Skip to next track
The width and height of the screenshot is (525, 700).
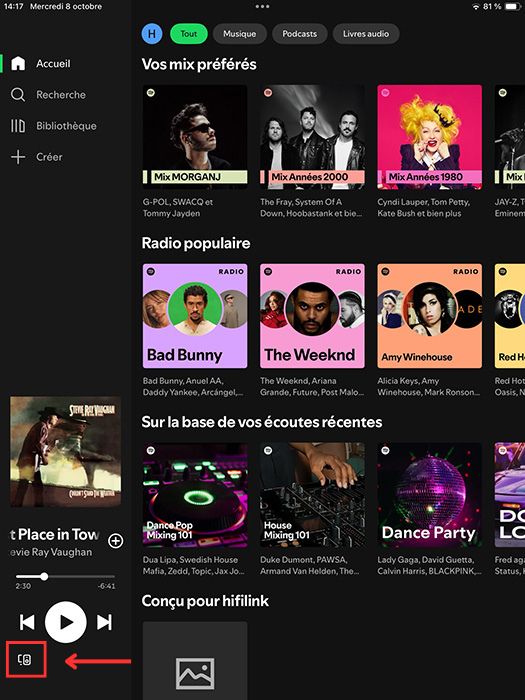pyautogui.click(x=104, y=622)
